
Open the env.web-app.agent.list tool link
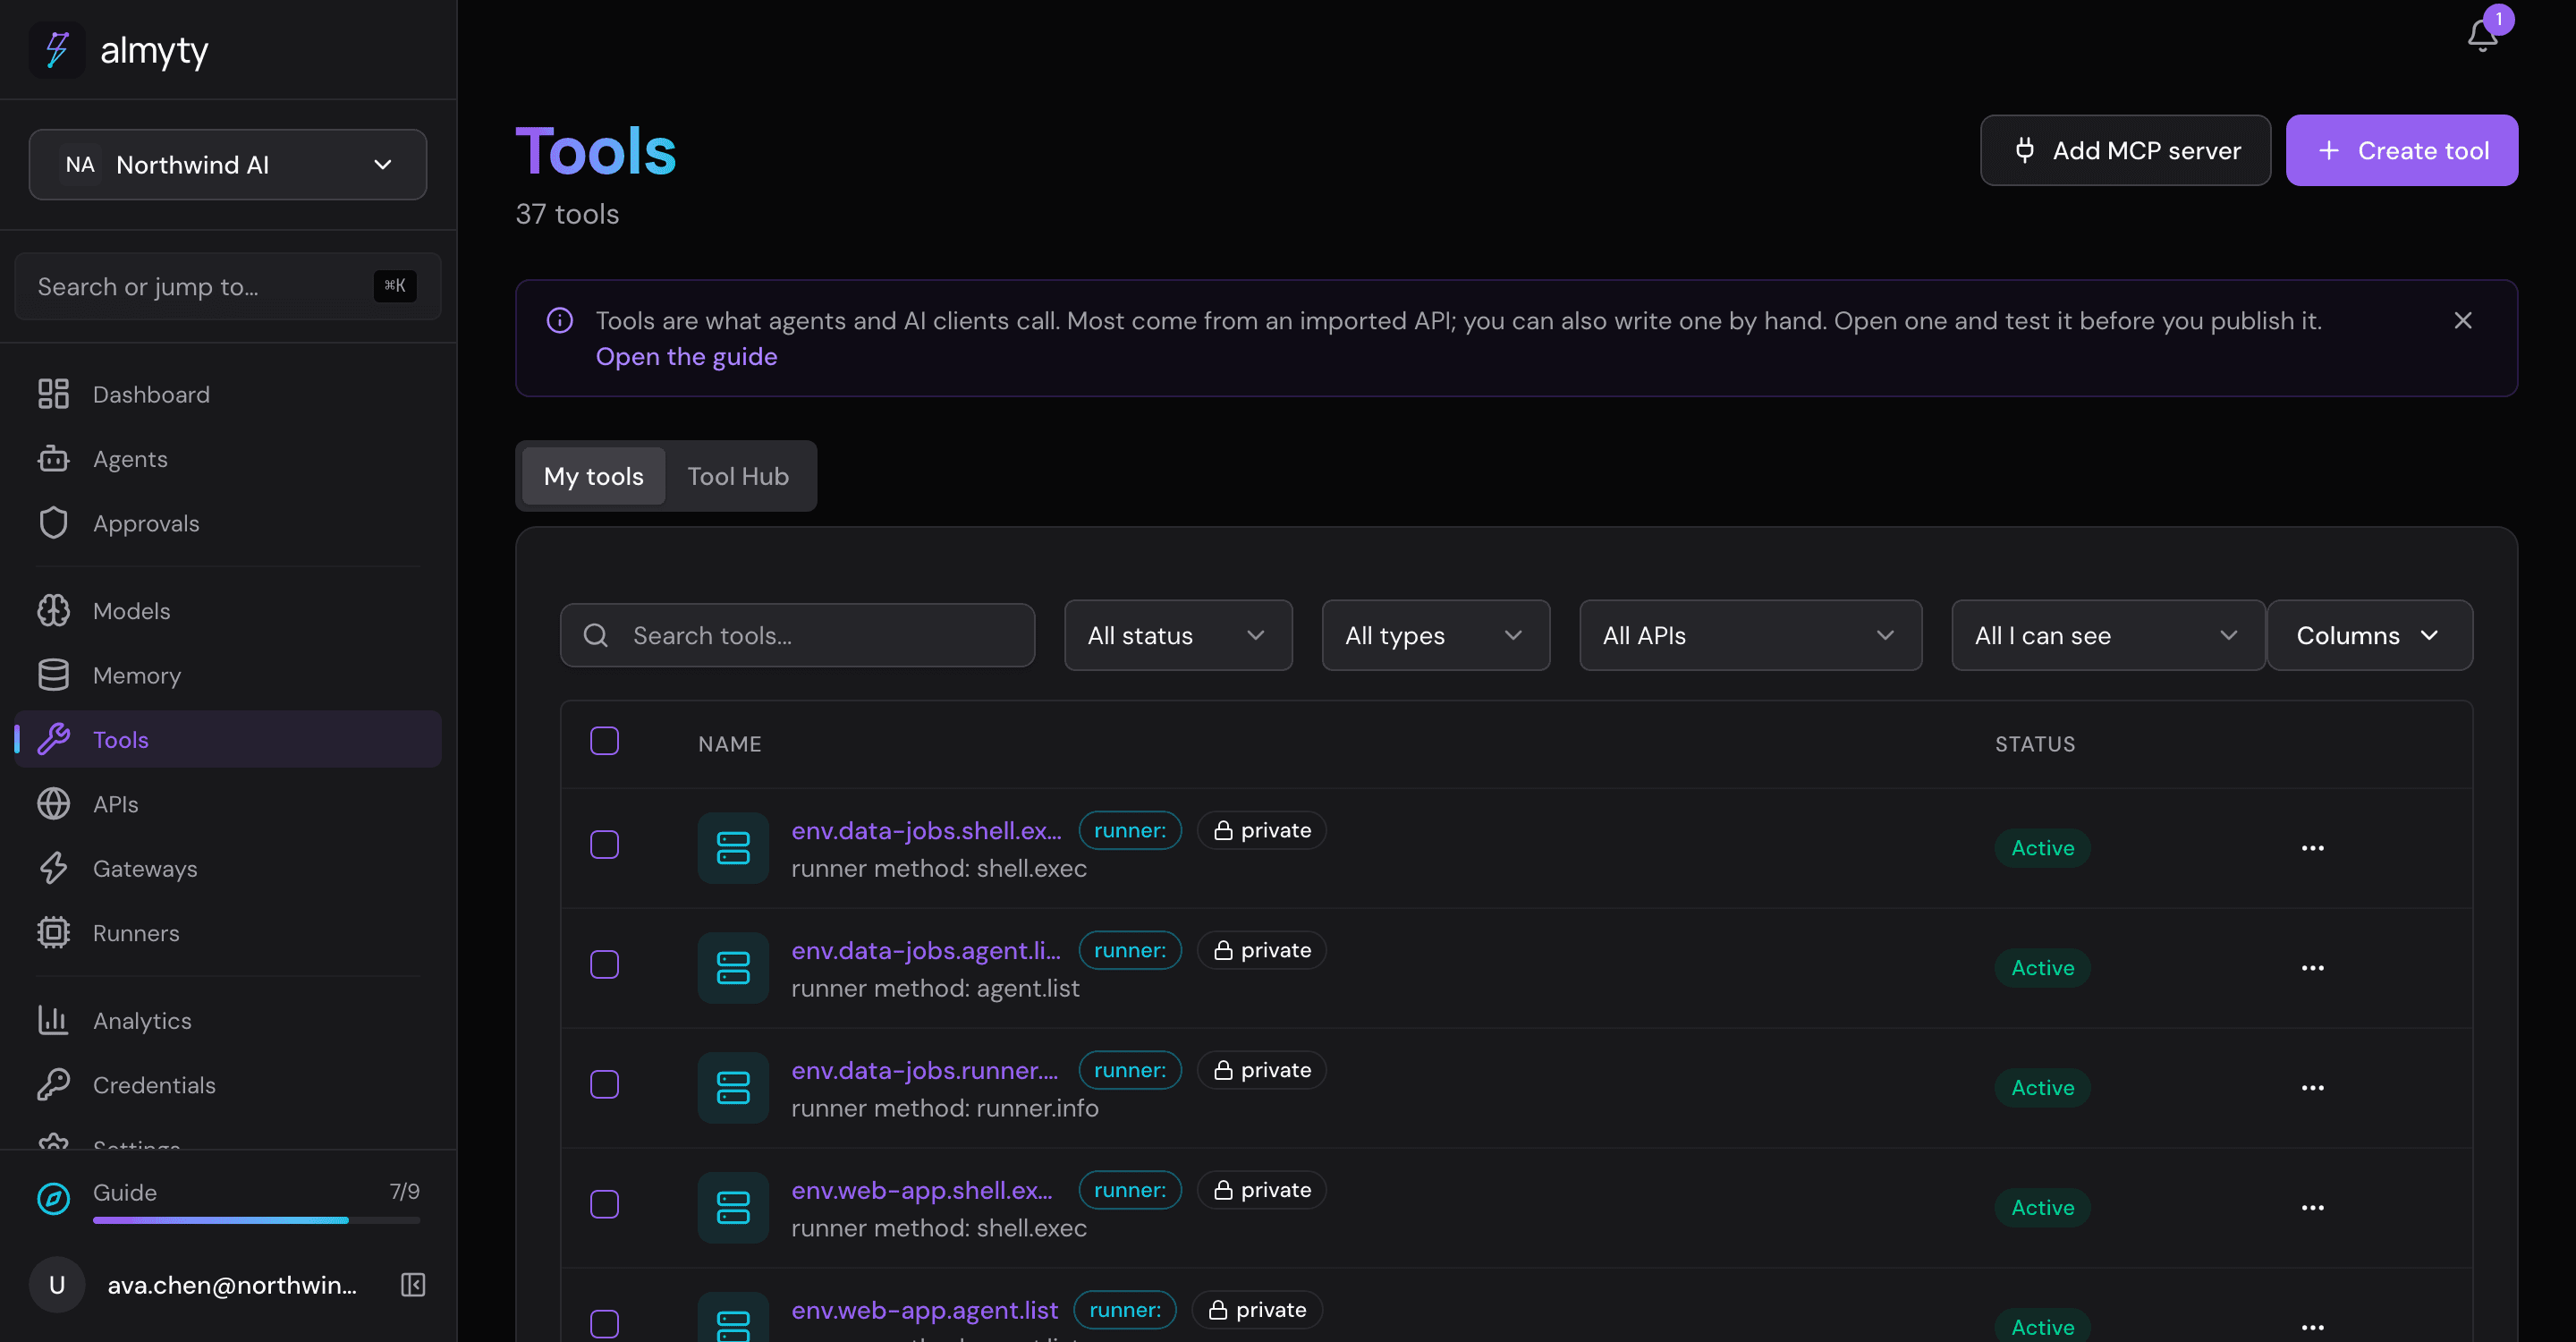[x=924, y=1310]
